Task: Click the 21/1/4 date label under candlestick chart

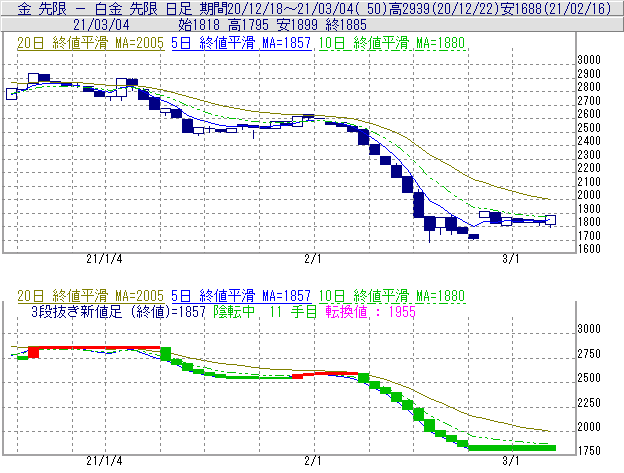Action: click(x=104, y=259)
